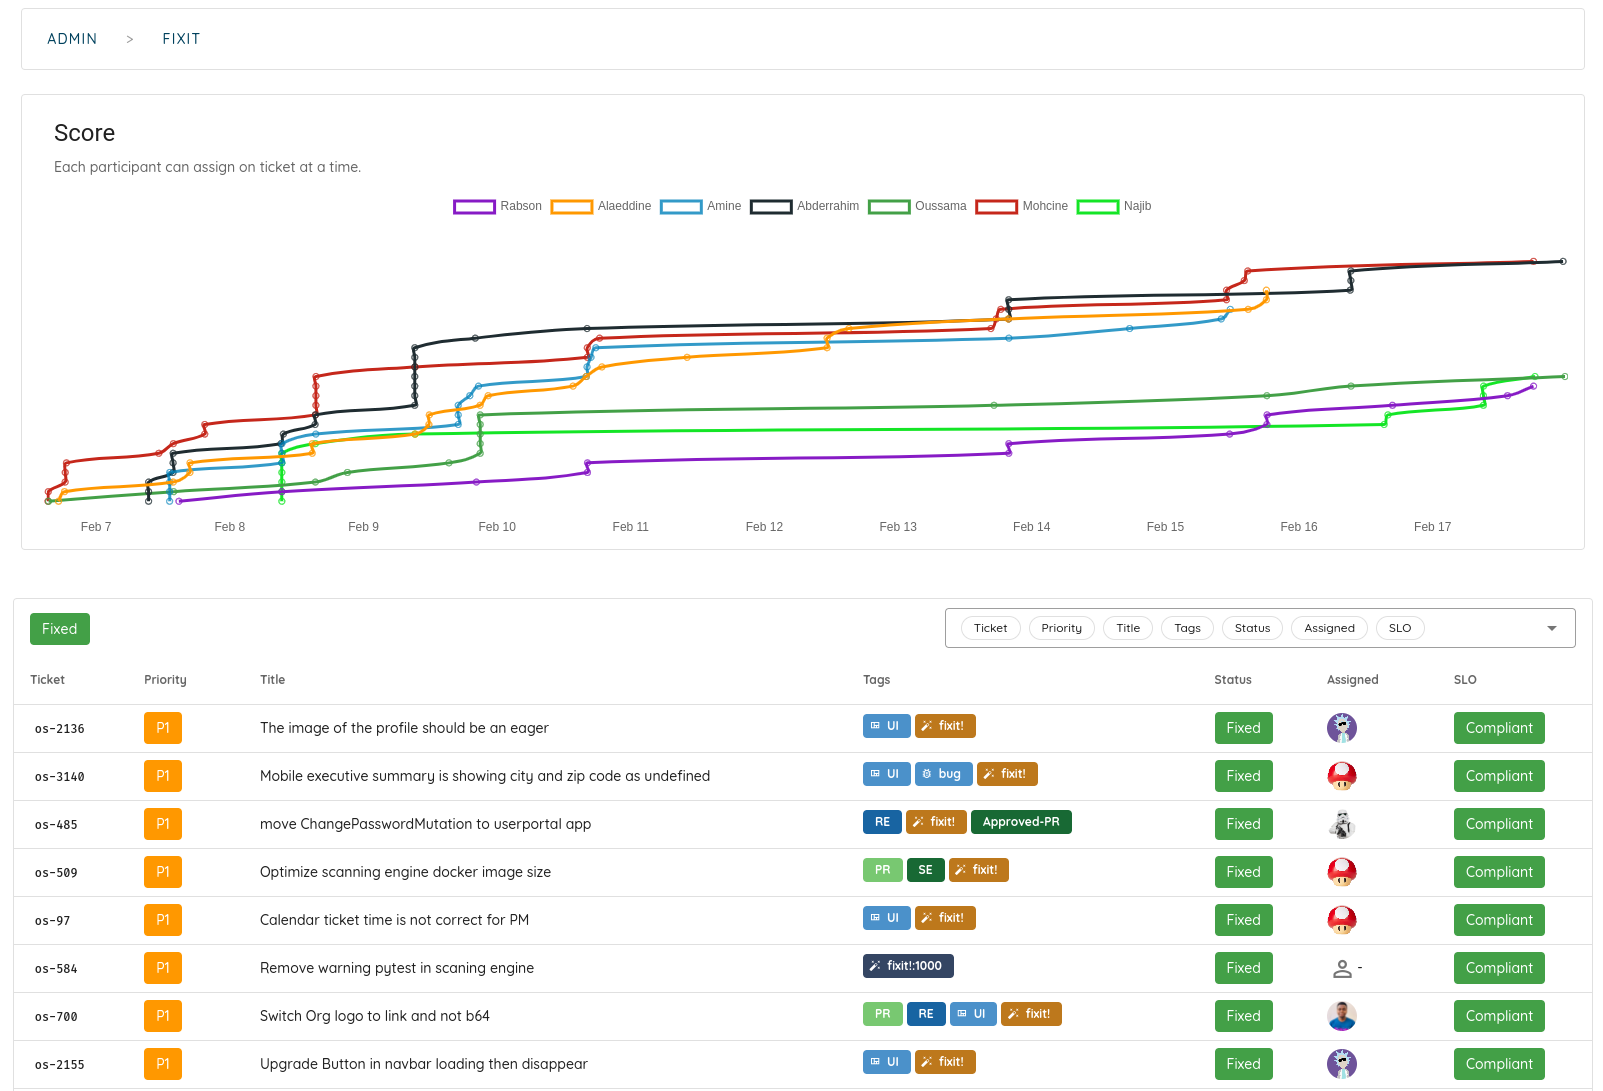Open assignee avatar for ticket os-2136

tap(1341, 728)
